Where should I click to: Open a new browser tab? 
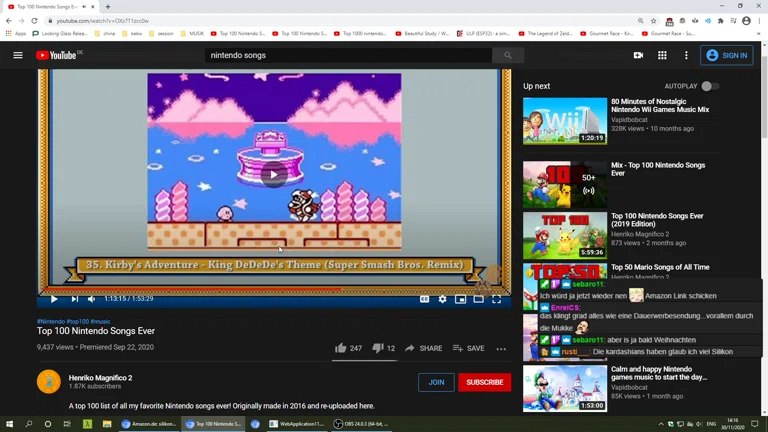(x=108, y=7)
